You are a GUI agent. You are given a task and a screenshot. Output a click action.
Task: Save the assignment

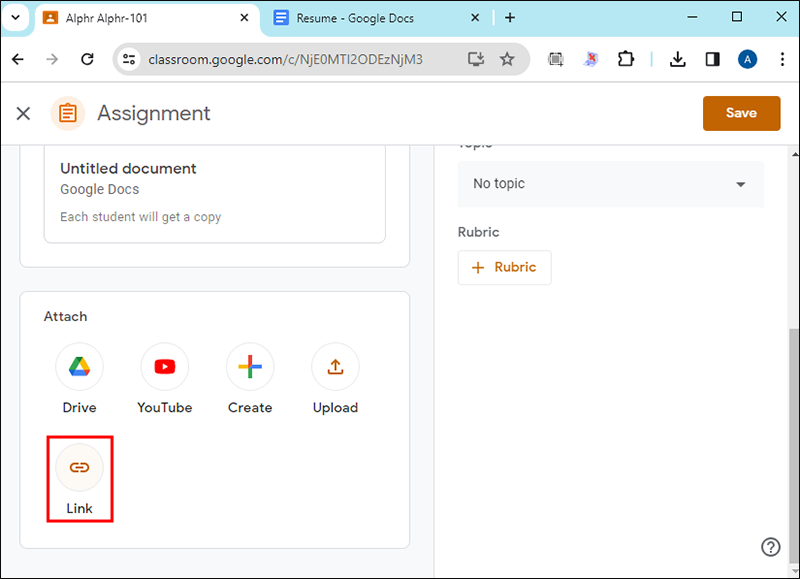click(x=741, y=113)
